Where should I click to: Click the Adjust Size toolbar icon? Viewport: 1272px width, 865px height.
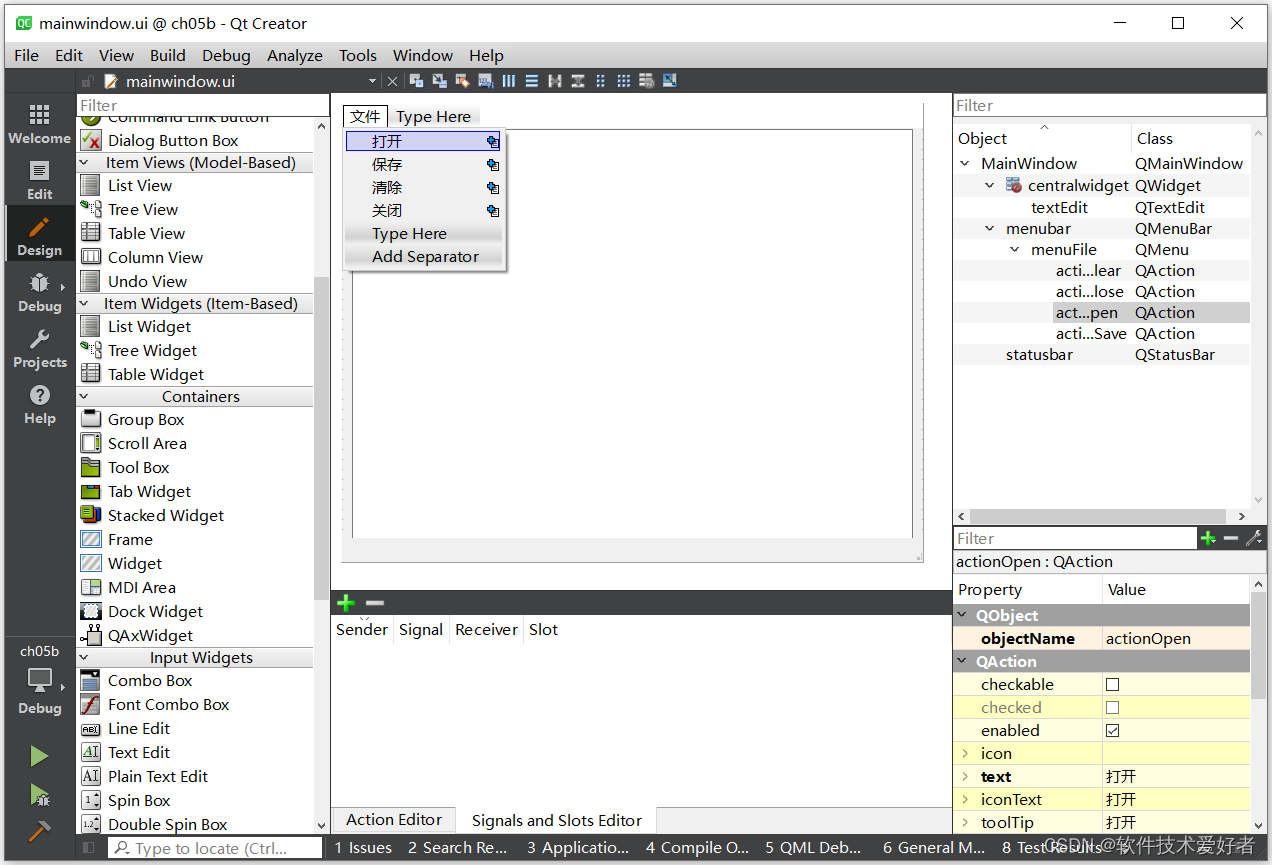coord(669,81)
